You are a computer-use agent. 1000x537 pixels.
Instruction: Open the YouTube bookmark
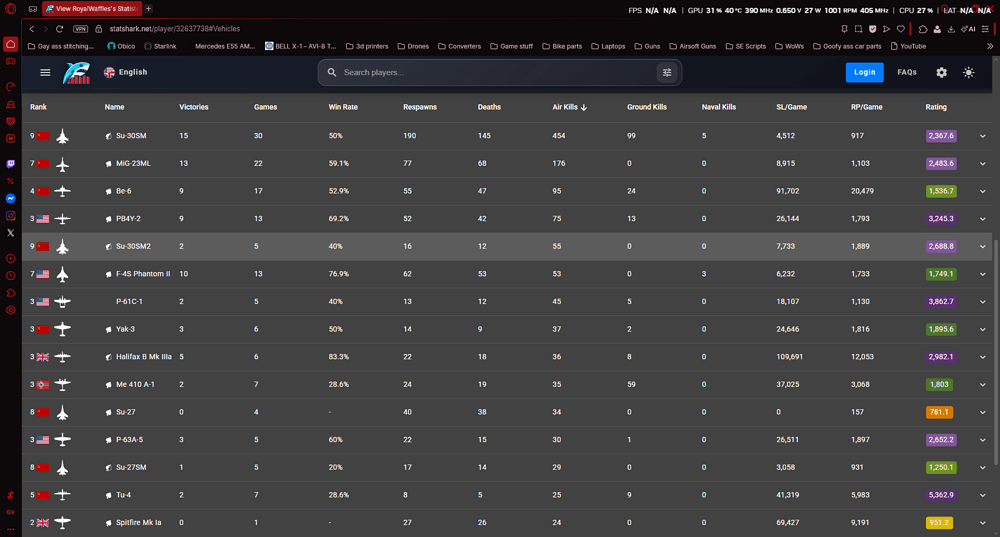[x=908, y=46]
